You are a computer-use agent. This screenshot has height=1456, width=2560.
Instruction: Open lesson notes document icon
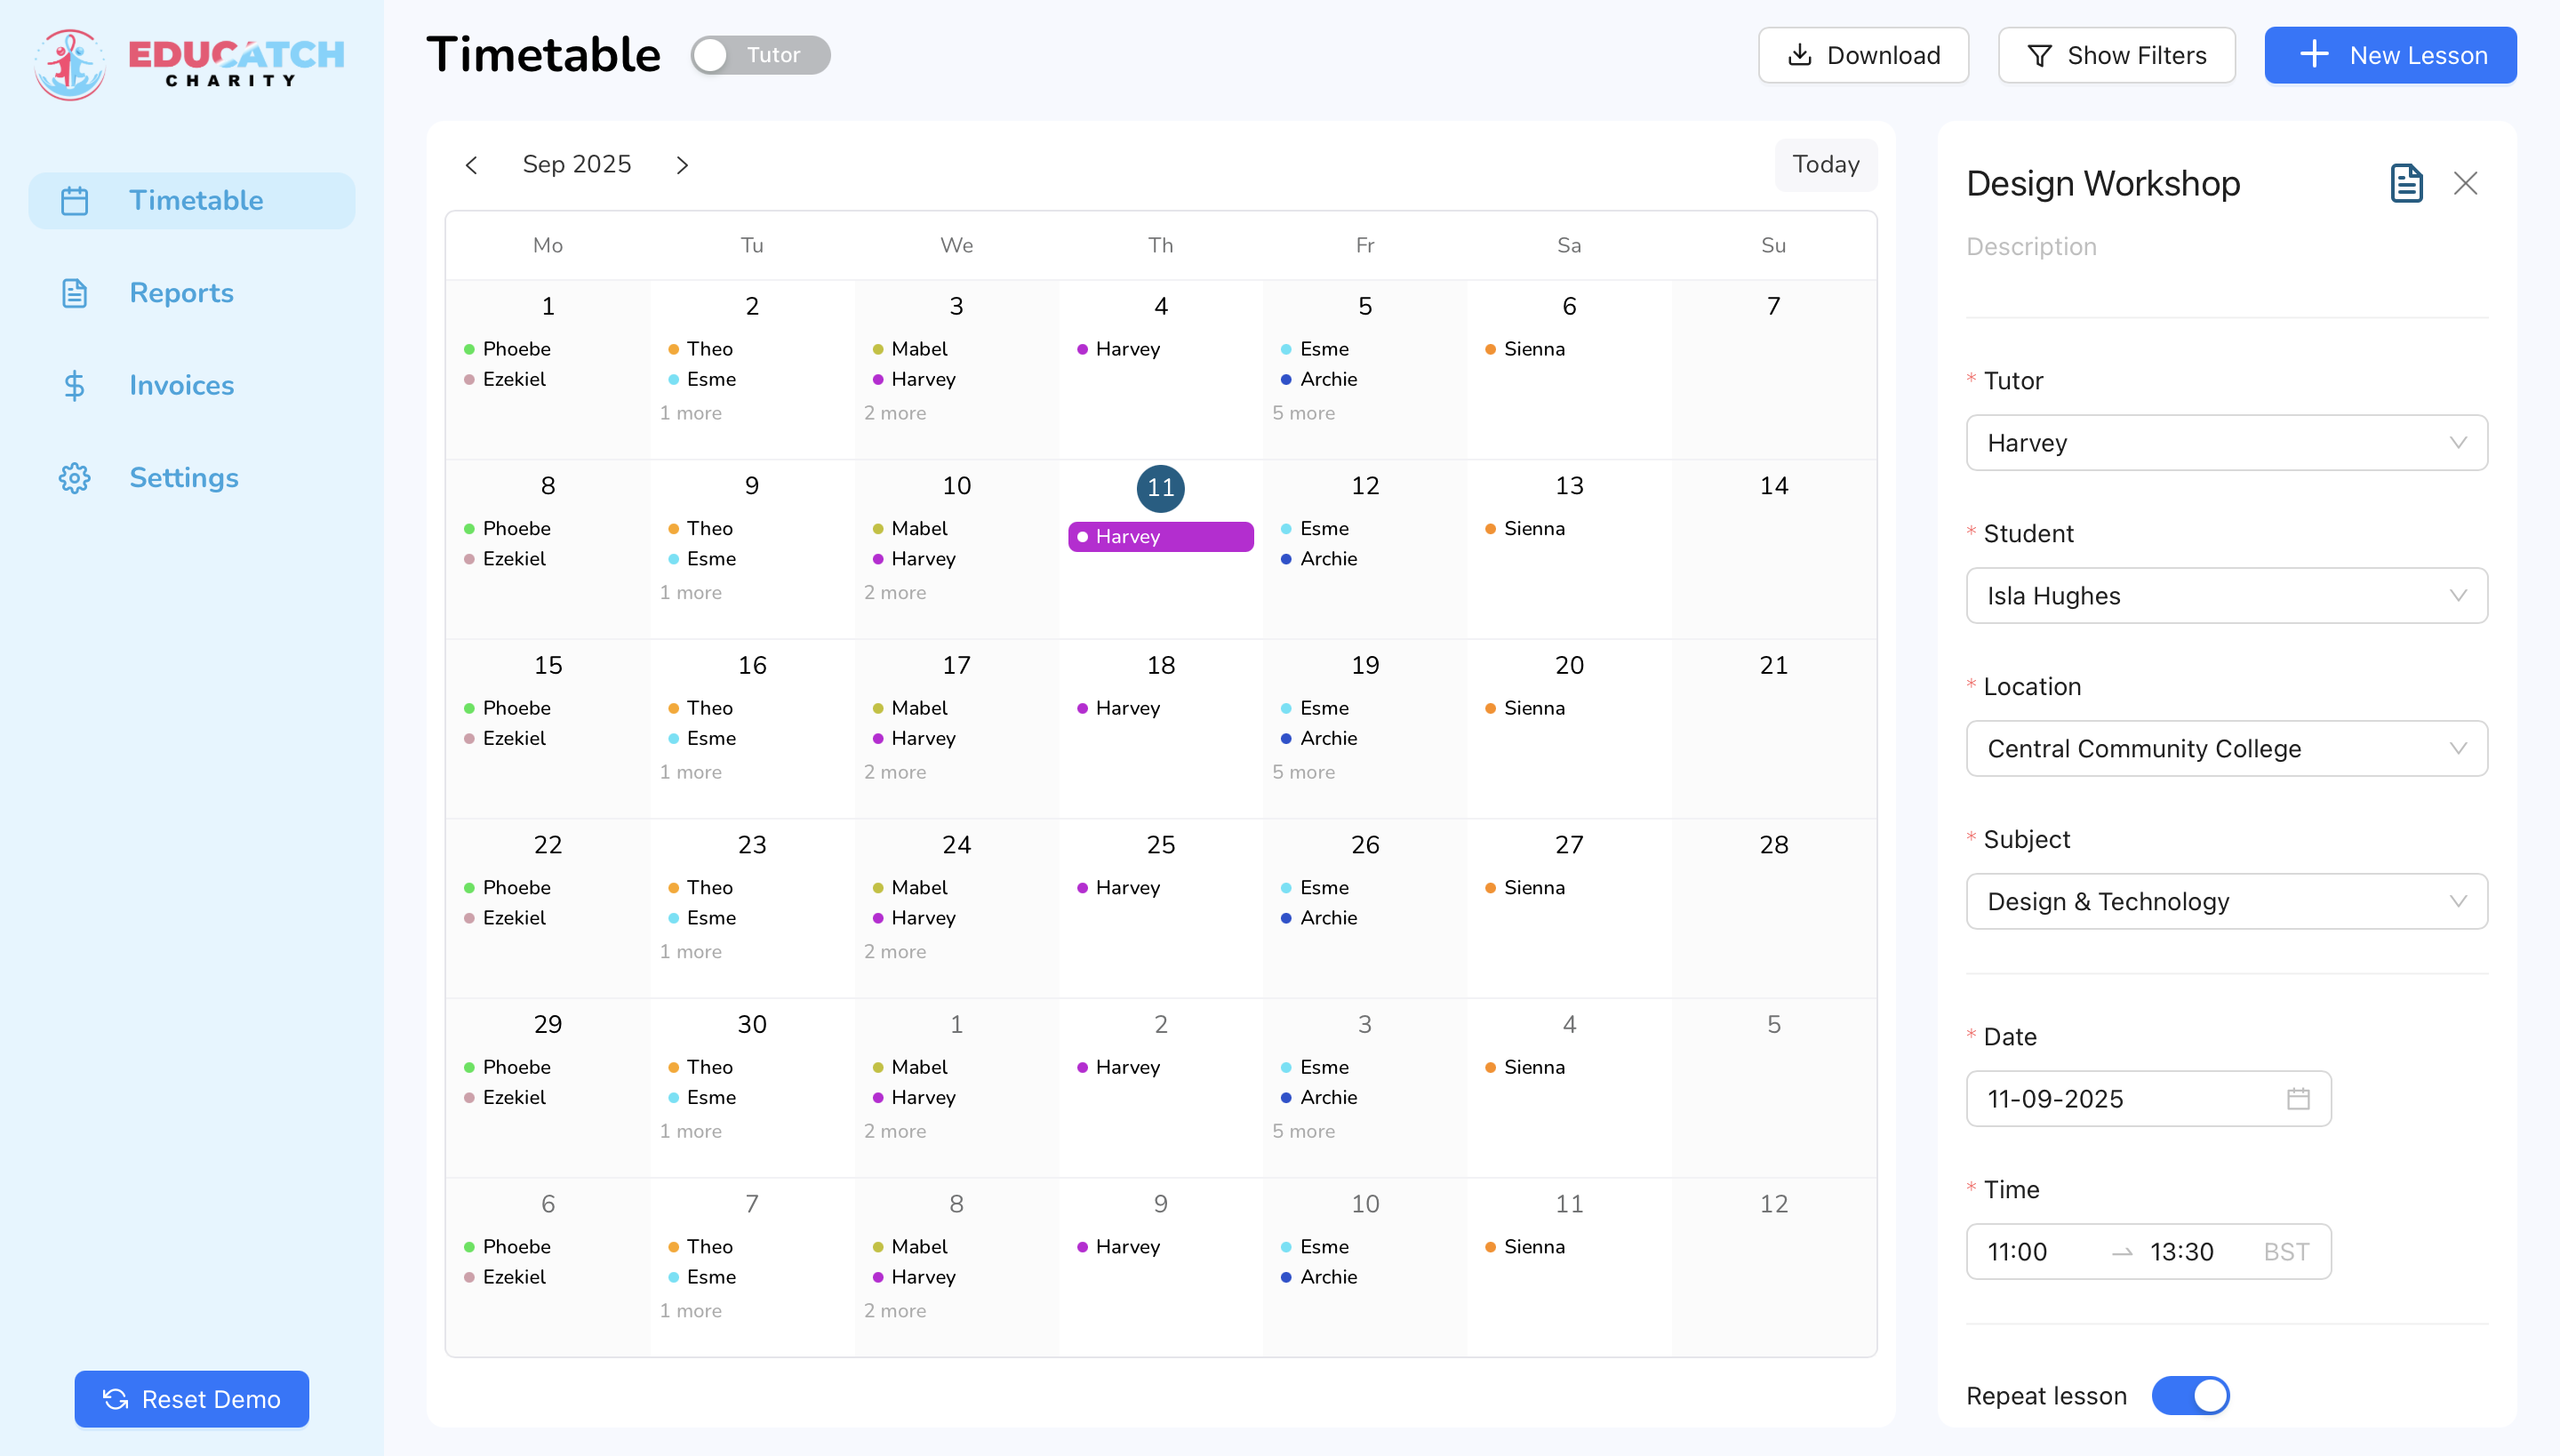(x=2406, y=183)
